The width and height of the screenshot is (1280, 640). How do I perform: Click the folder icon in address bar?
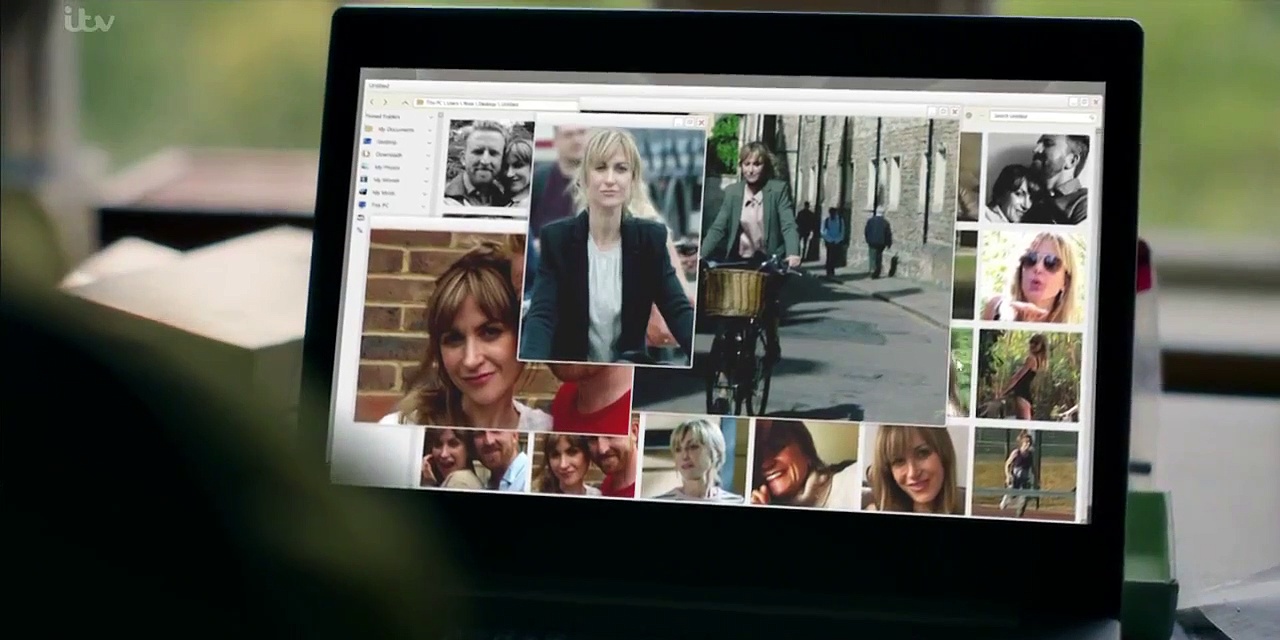pos(421,103)
